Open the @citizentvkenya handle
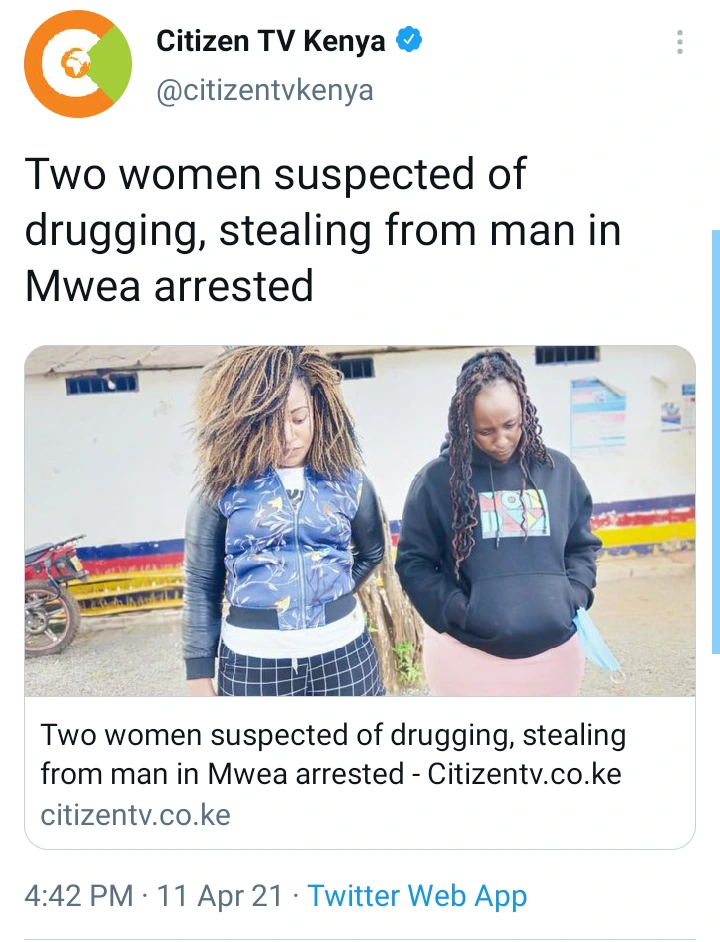This screenshot has height=942, width=720. [x=265, y=91]
